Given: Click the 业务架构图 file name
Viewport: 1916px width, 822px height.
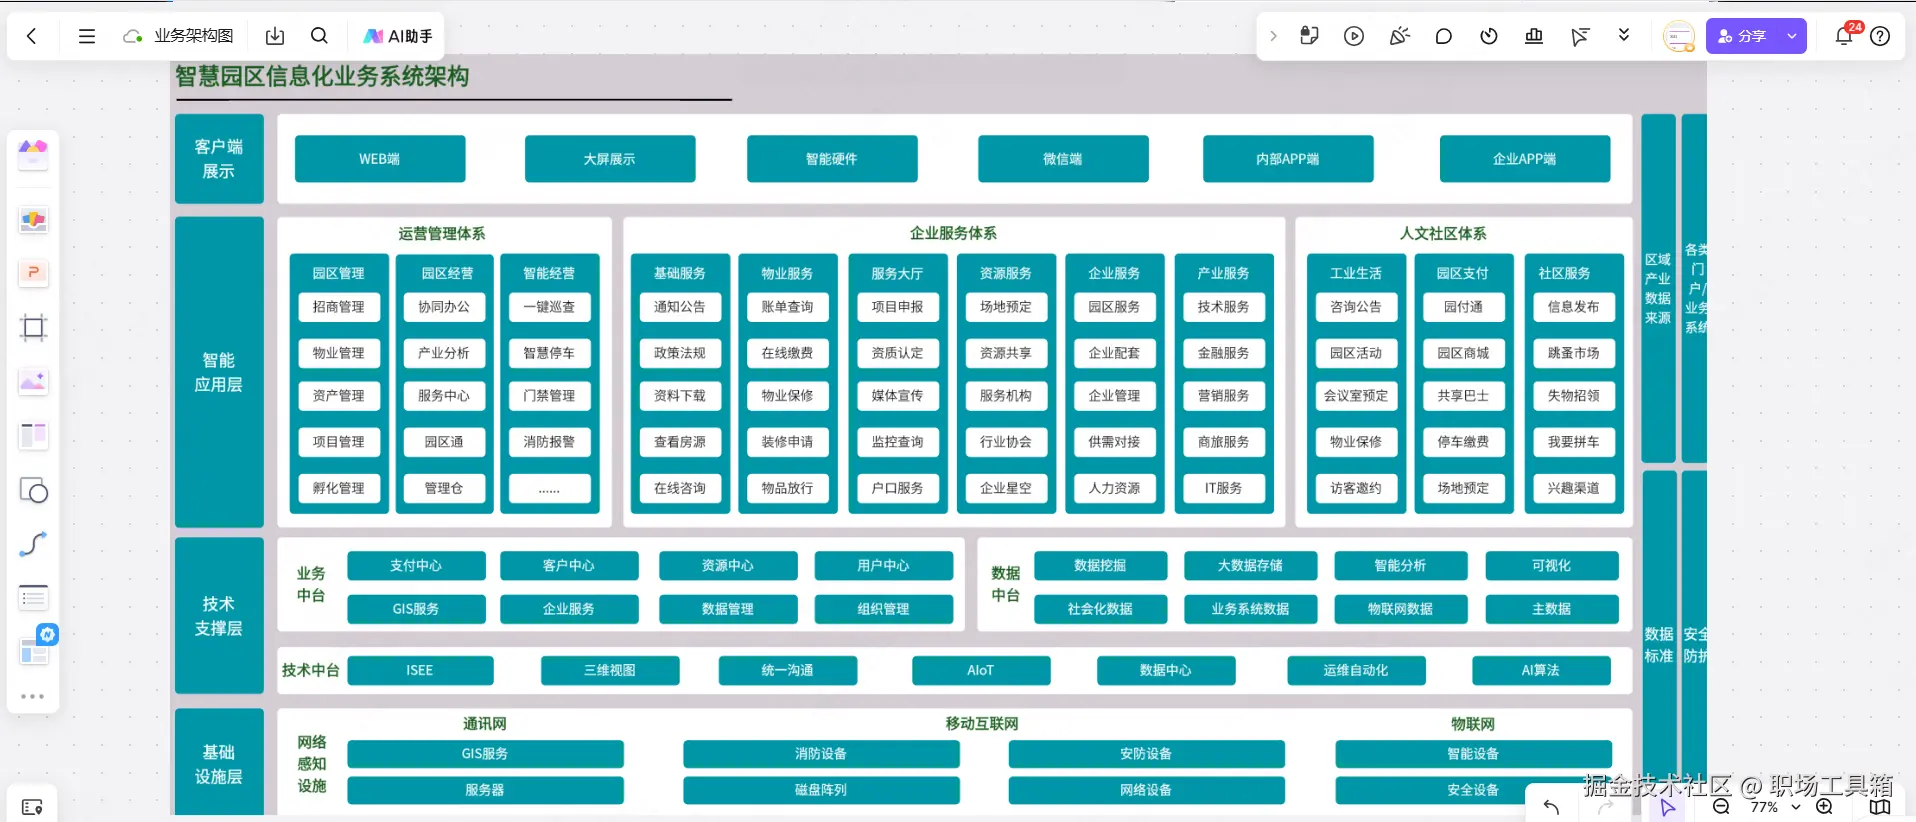Looking at the screenshot, I should pos(193,36).
